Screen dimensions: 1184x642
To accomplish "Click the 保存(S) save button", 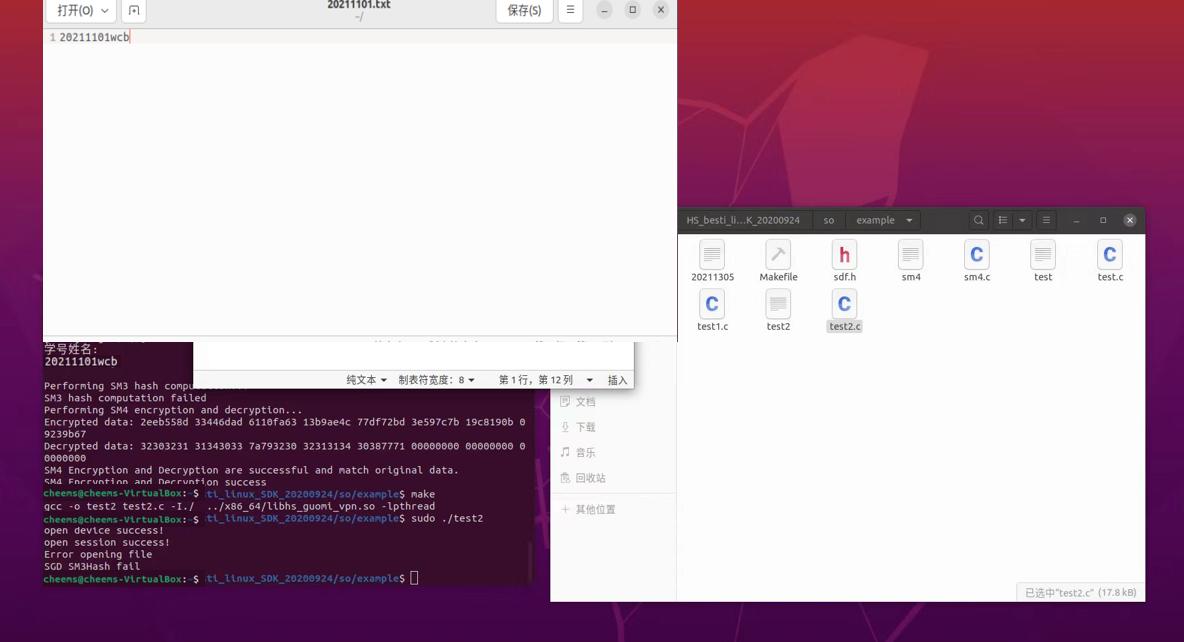I will (x=524, y=10).
